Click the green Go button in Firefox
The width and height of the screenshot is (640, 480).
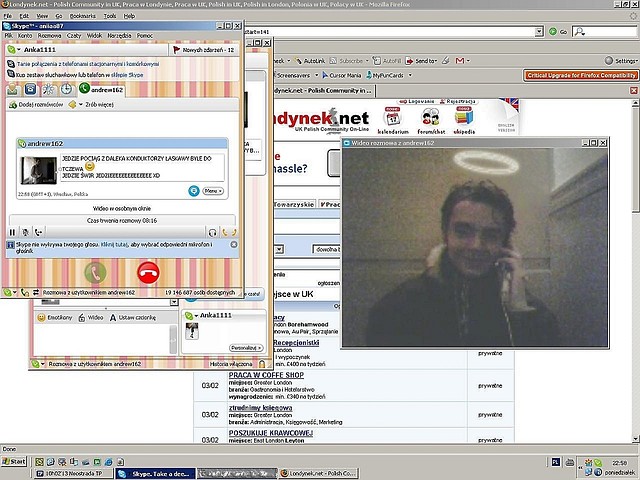click(558, 31)
